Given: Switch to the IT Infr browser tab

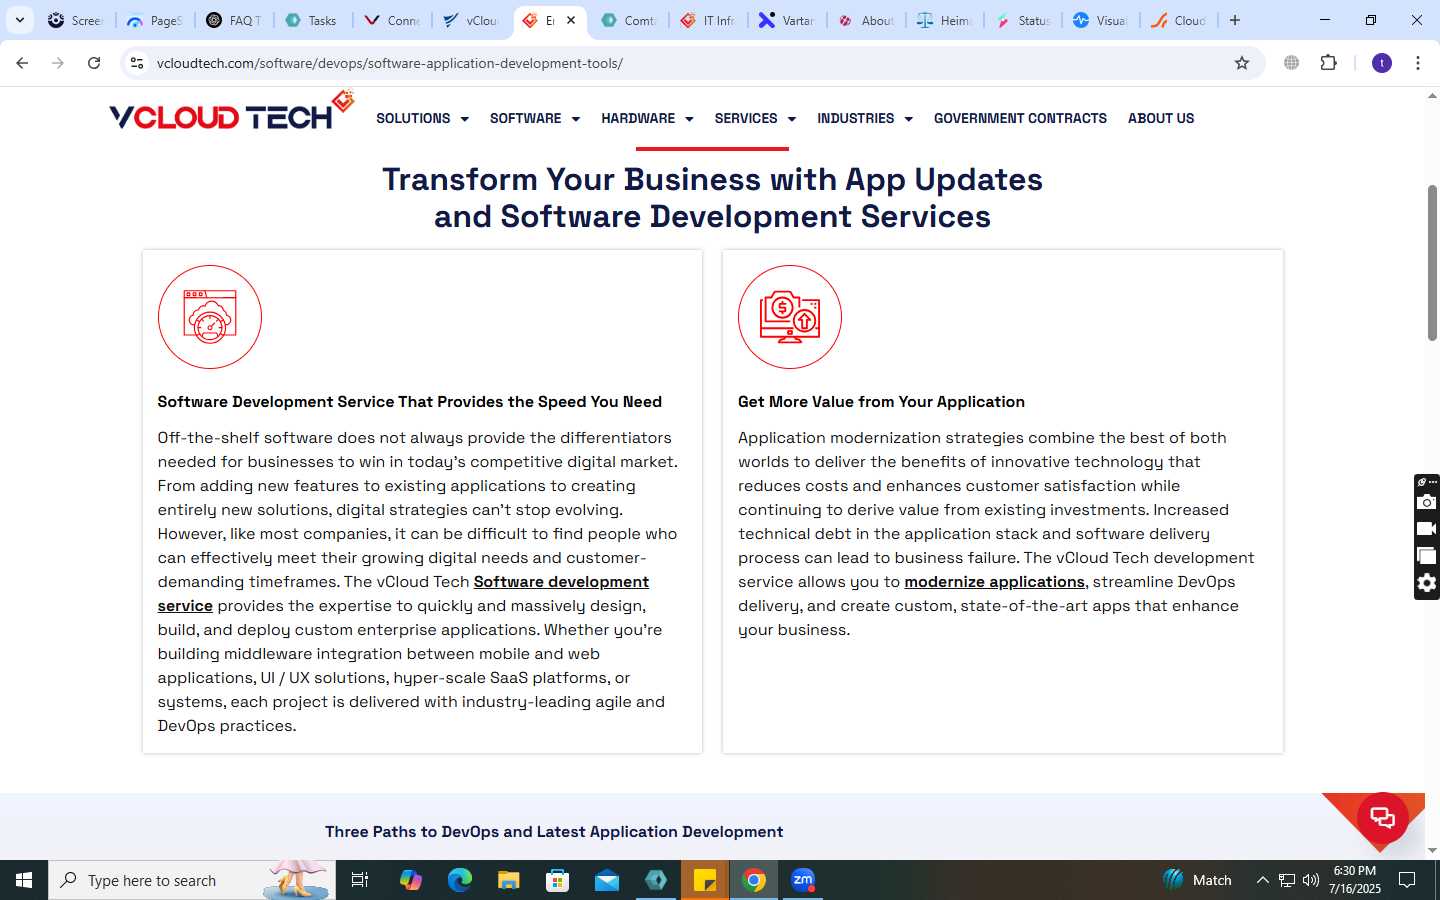Looking at the screenshot, I should tap(708, 20).
